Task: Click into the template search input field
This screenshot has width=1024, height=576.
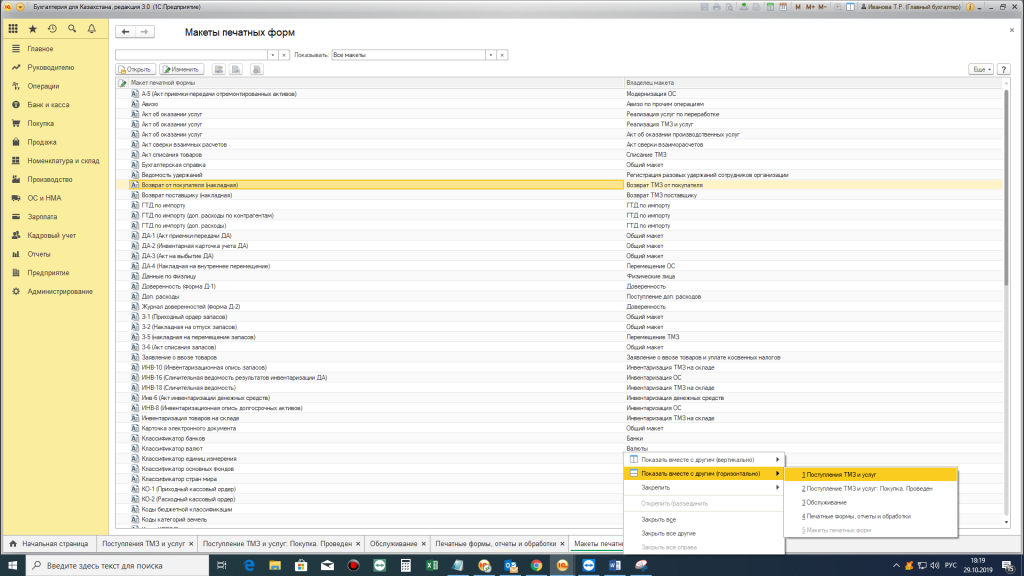Action: (191, 55)
